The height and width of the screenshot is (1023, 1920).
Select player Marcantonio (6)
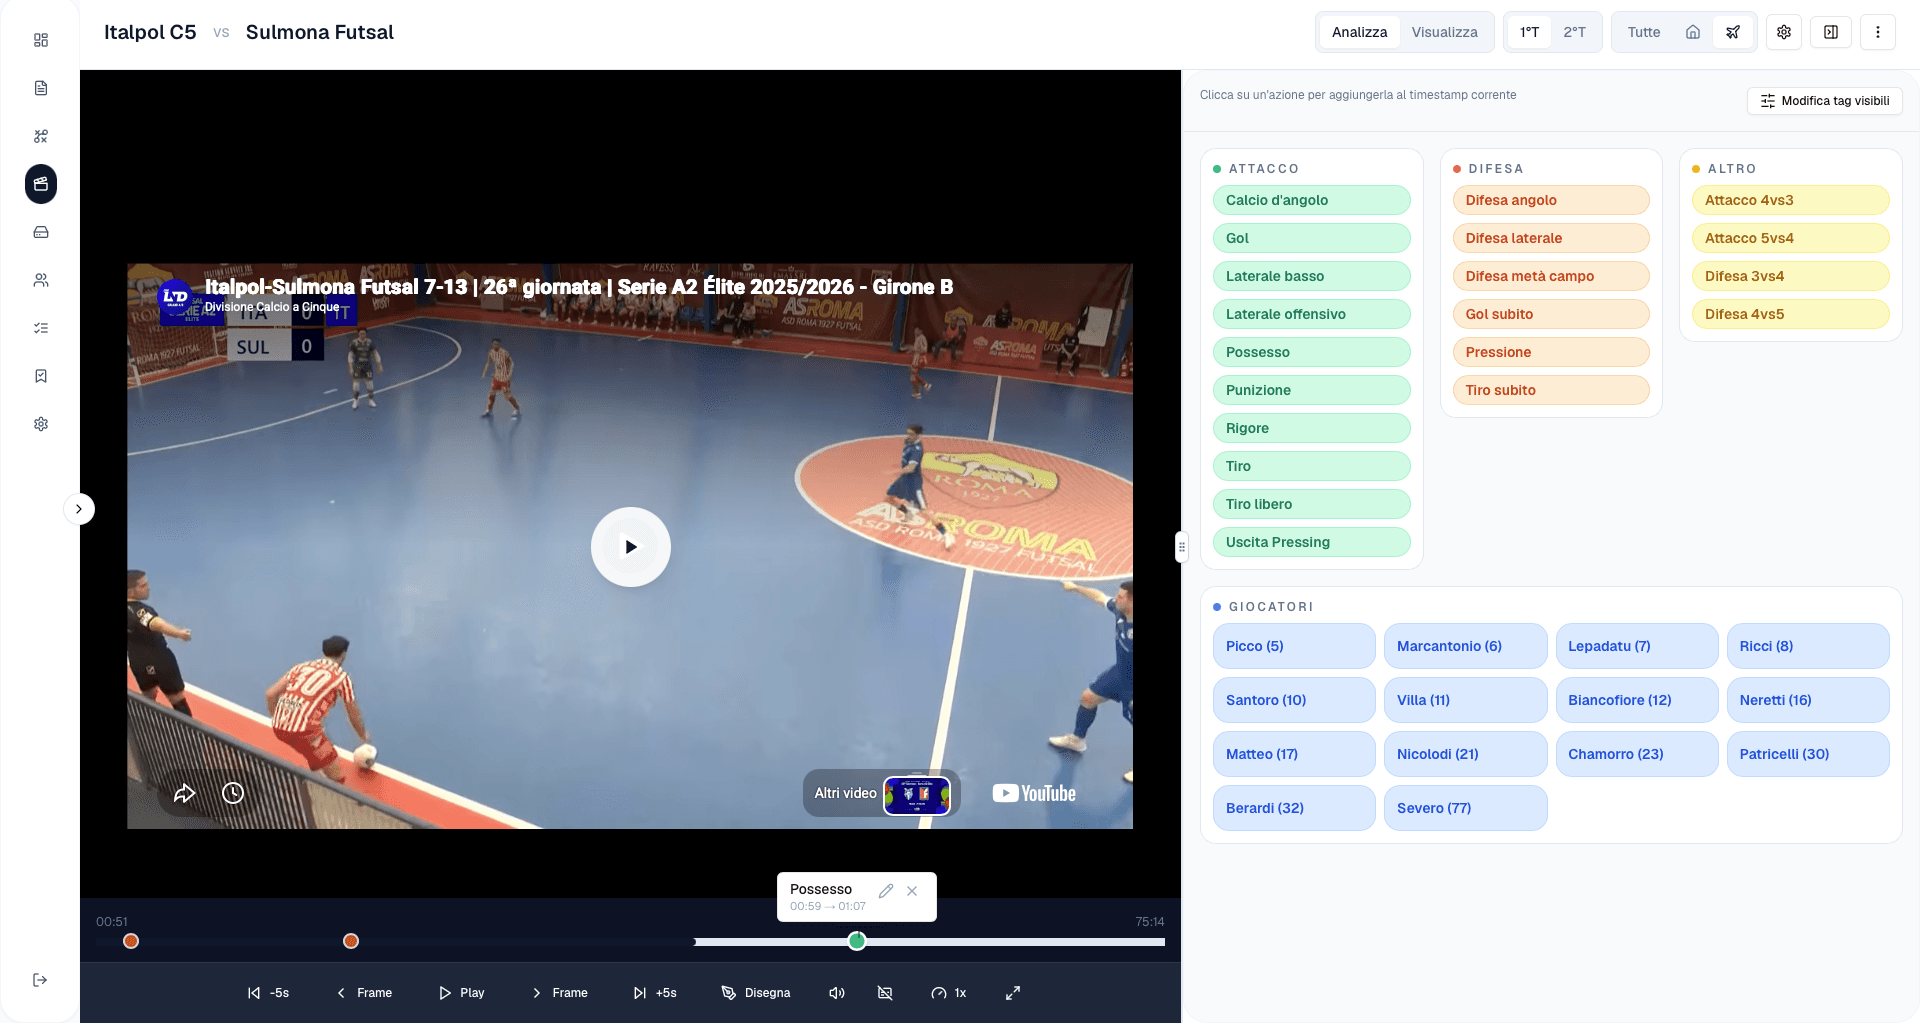click(1465, 646)
